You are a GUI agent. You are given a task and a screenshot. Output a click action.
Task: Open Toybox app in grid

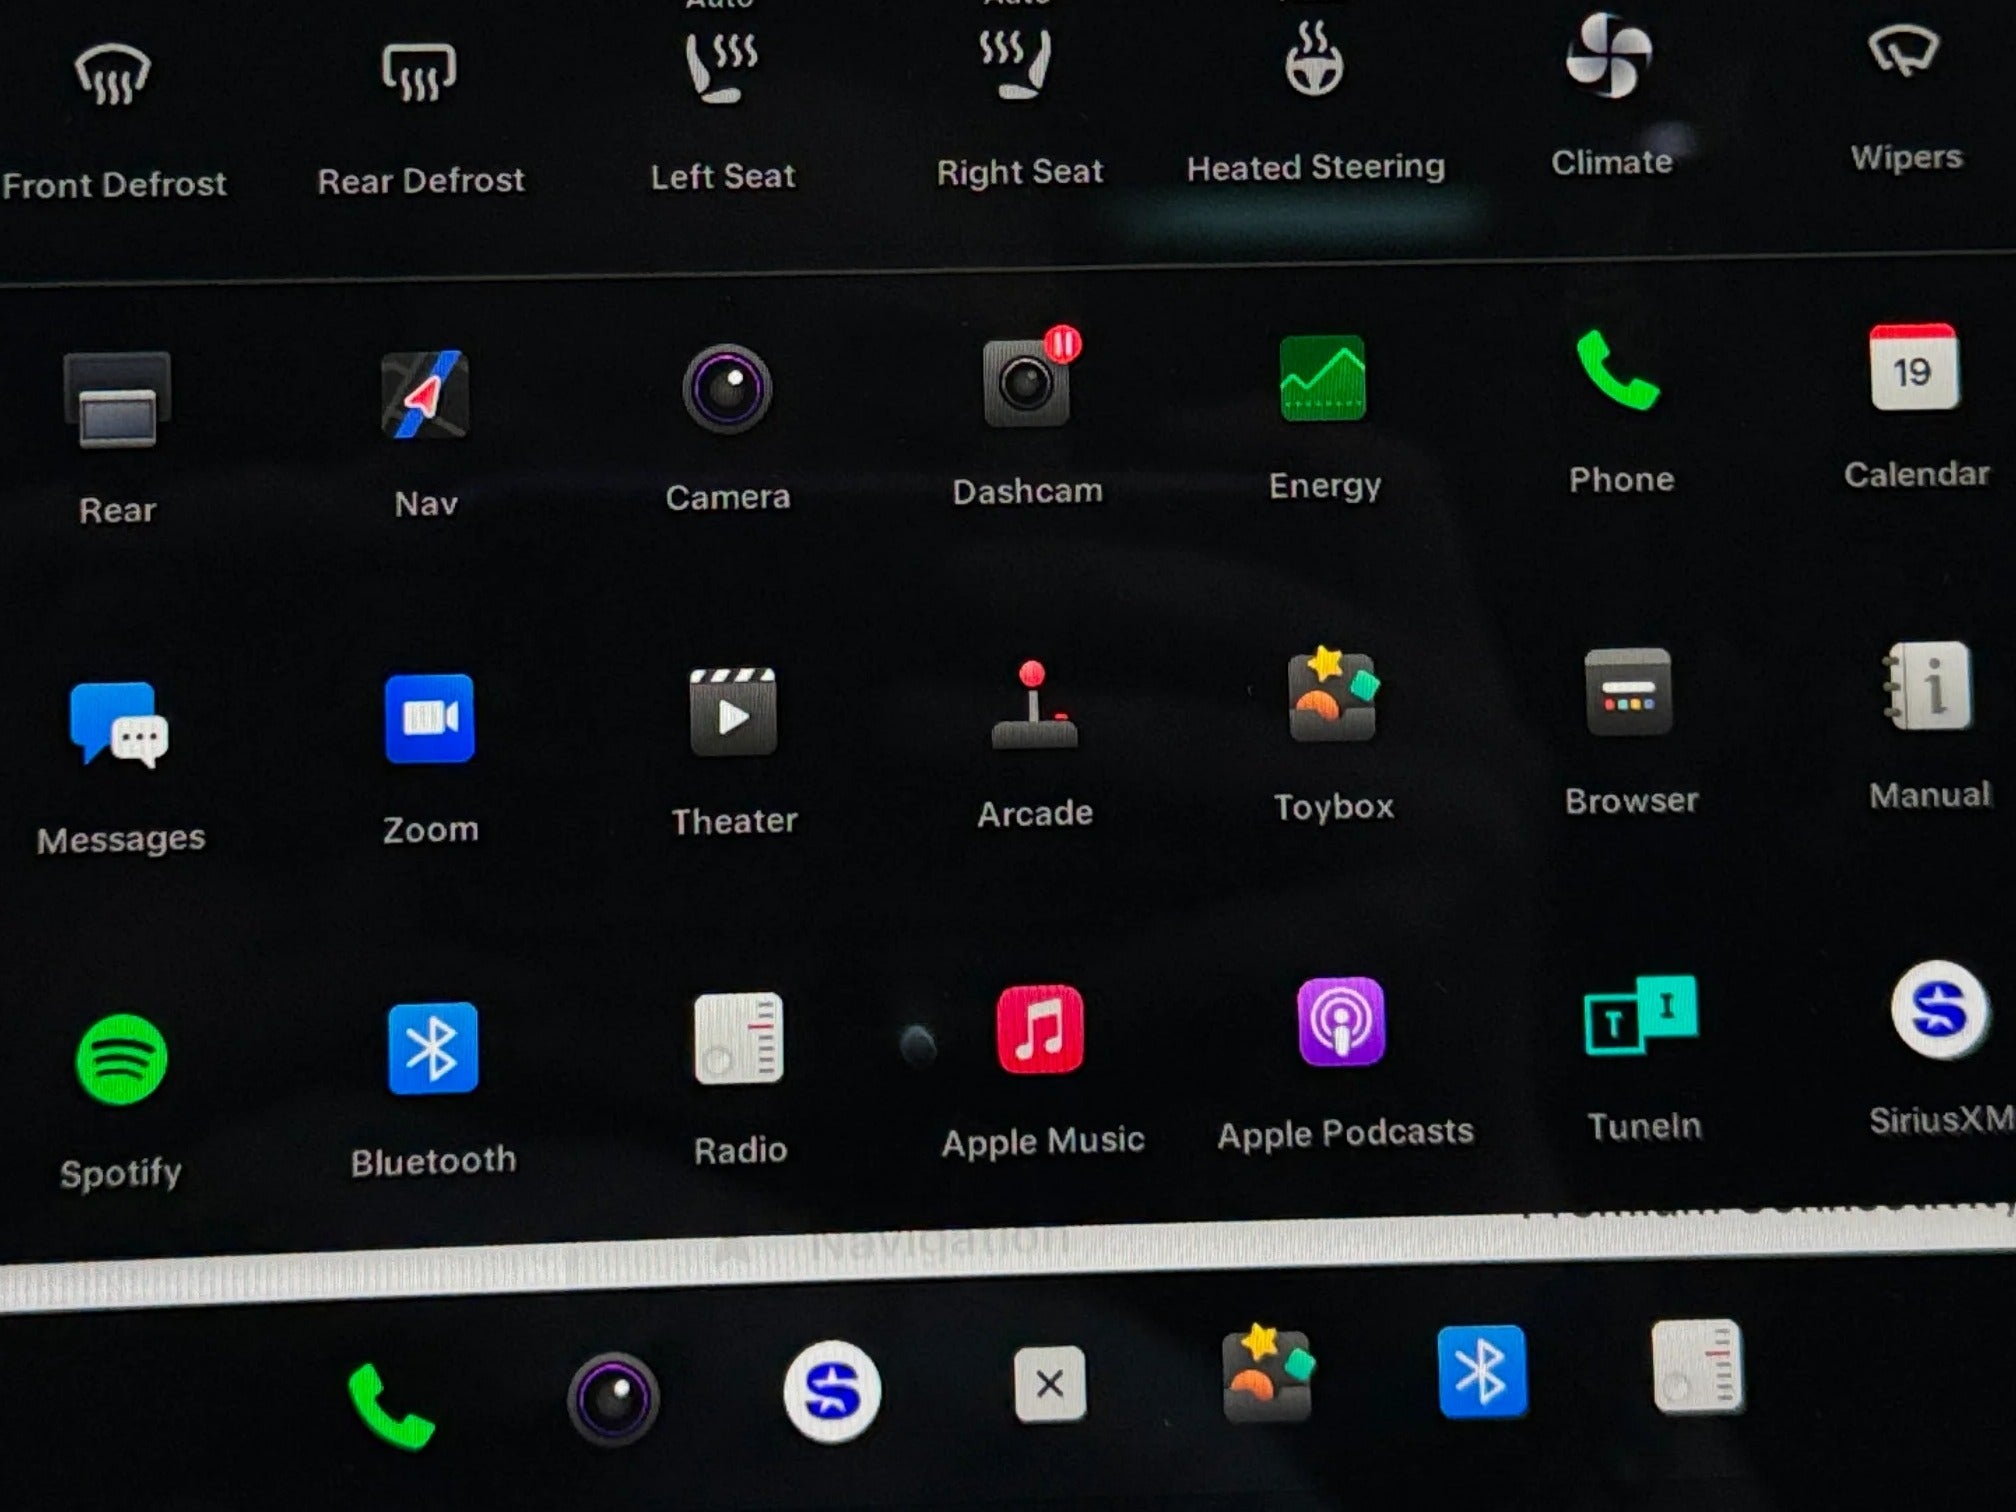click(x=1333, y=695)
